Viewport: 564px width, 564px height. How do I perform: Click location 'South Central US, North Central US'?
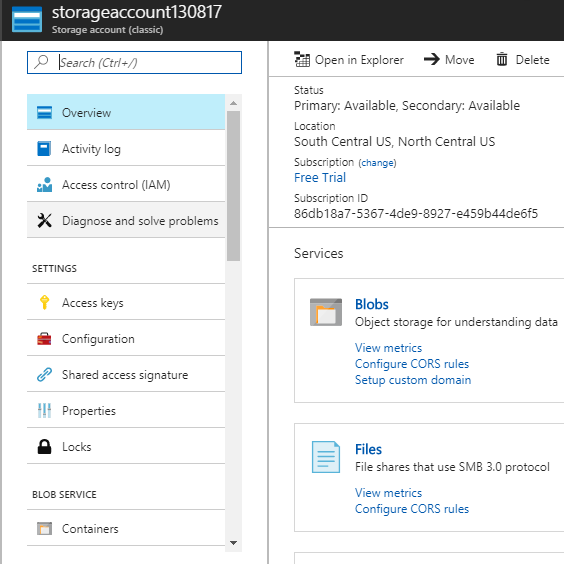tap(395, 141)
